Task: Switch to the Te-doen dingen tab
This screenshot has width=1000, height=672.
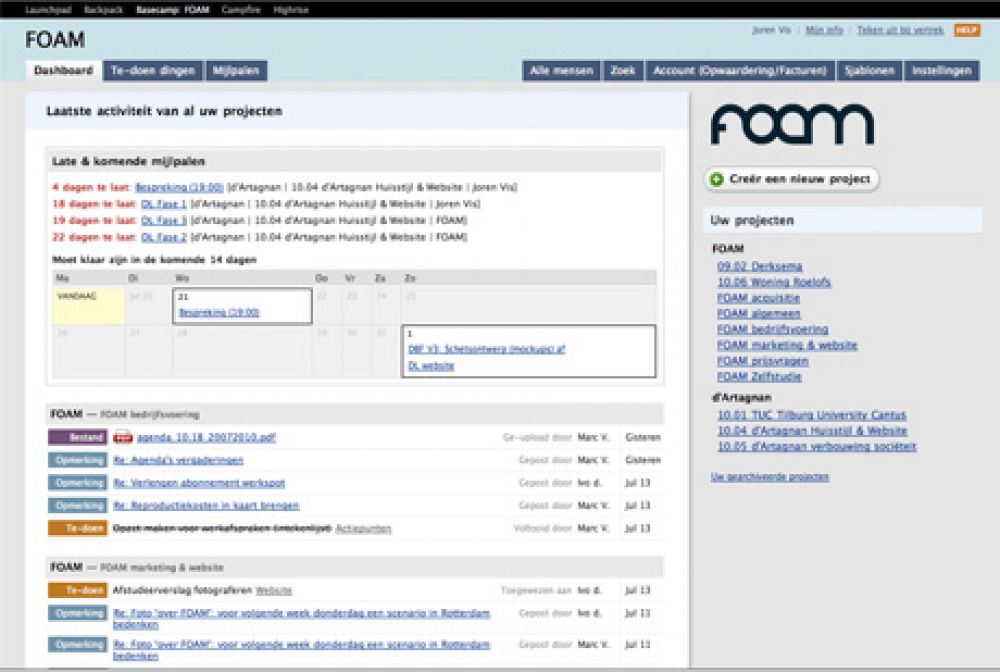Action: (153, 70)
